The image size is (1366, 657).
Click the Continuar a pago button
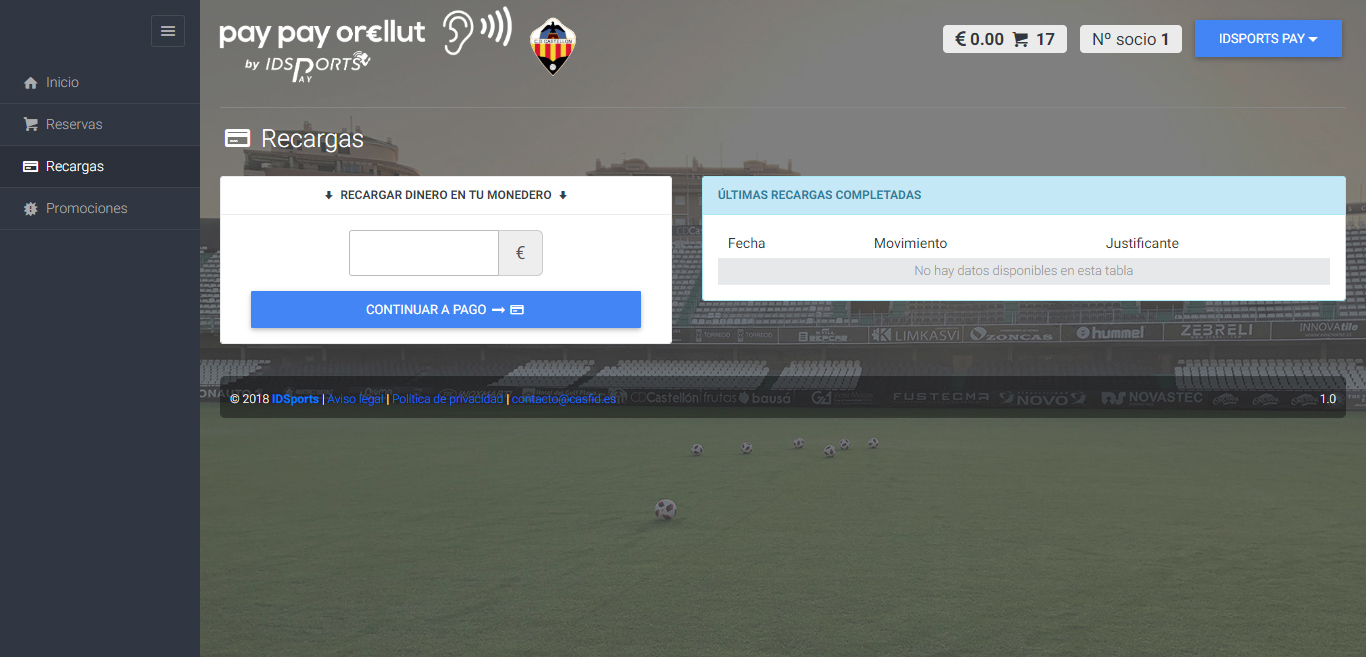(446, 310)
